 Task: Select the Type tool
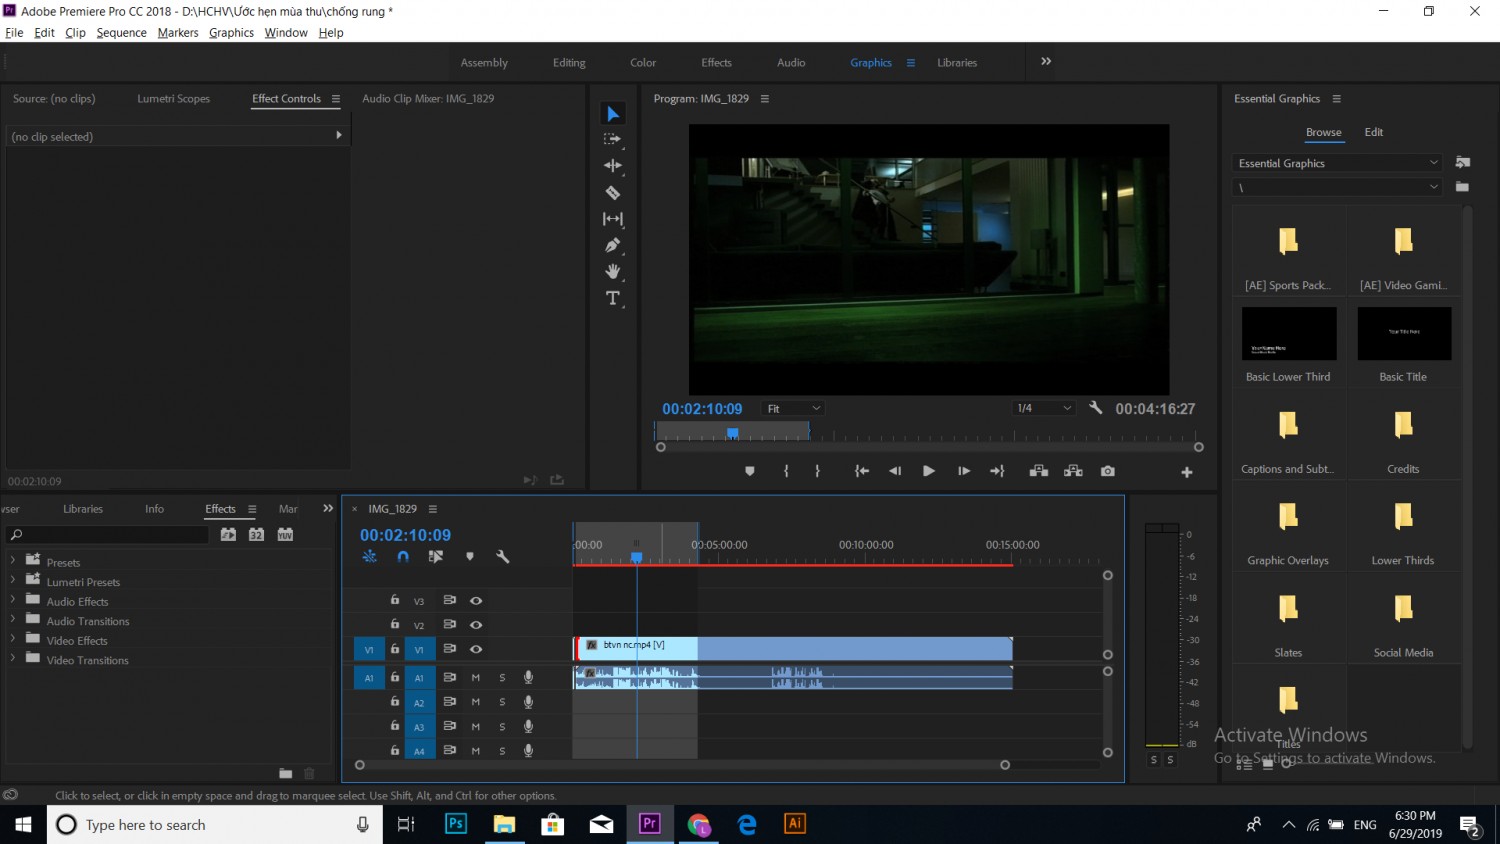tap(613, 298)
